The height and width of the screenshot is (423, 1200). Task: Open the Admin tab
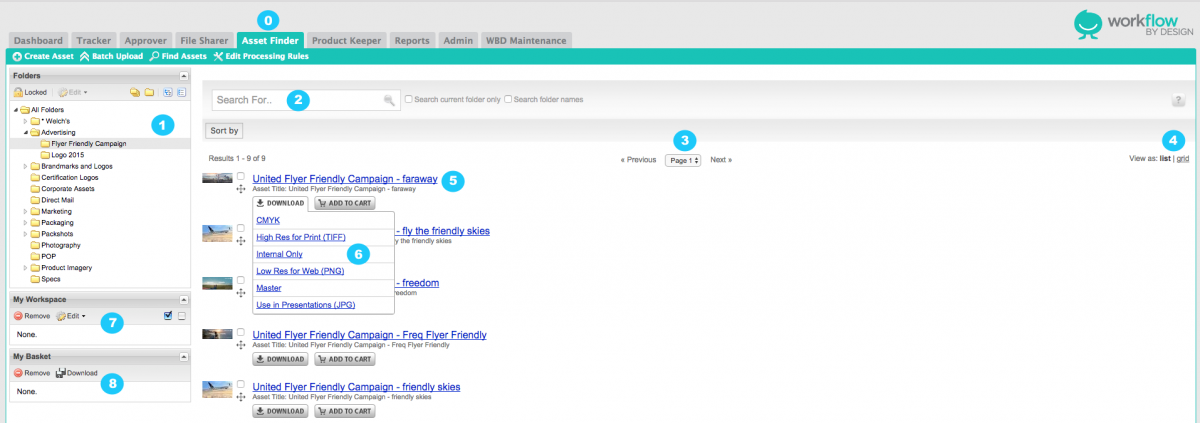click(x=458, y=40)
